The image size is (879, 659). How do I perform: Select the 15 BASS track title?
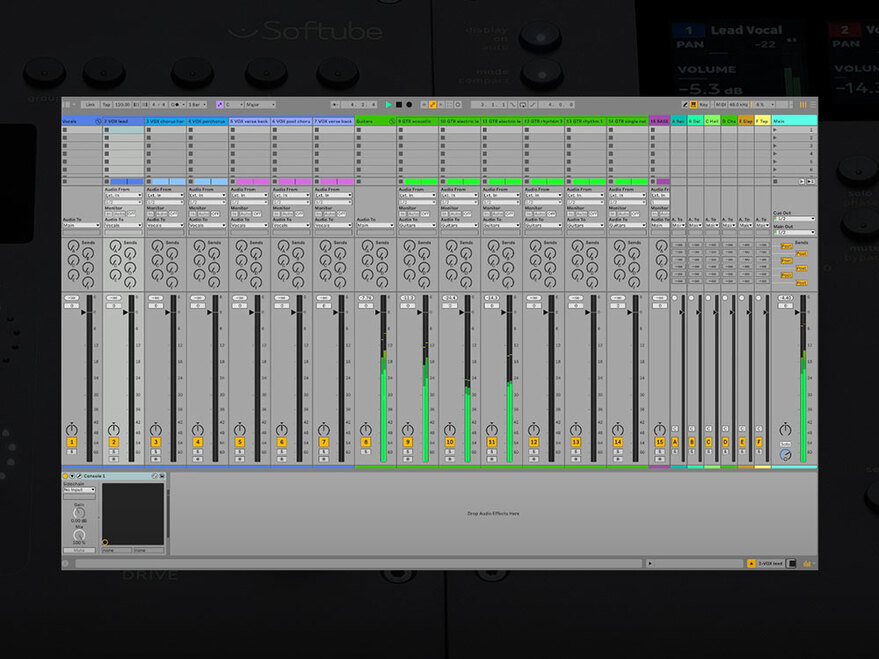(659, 120)
